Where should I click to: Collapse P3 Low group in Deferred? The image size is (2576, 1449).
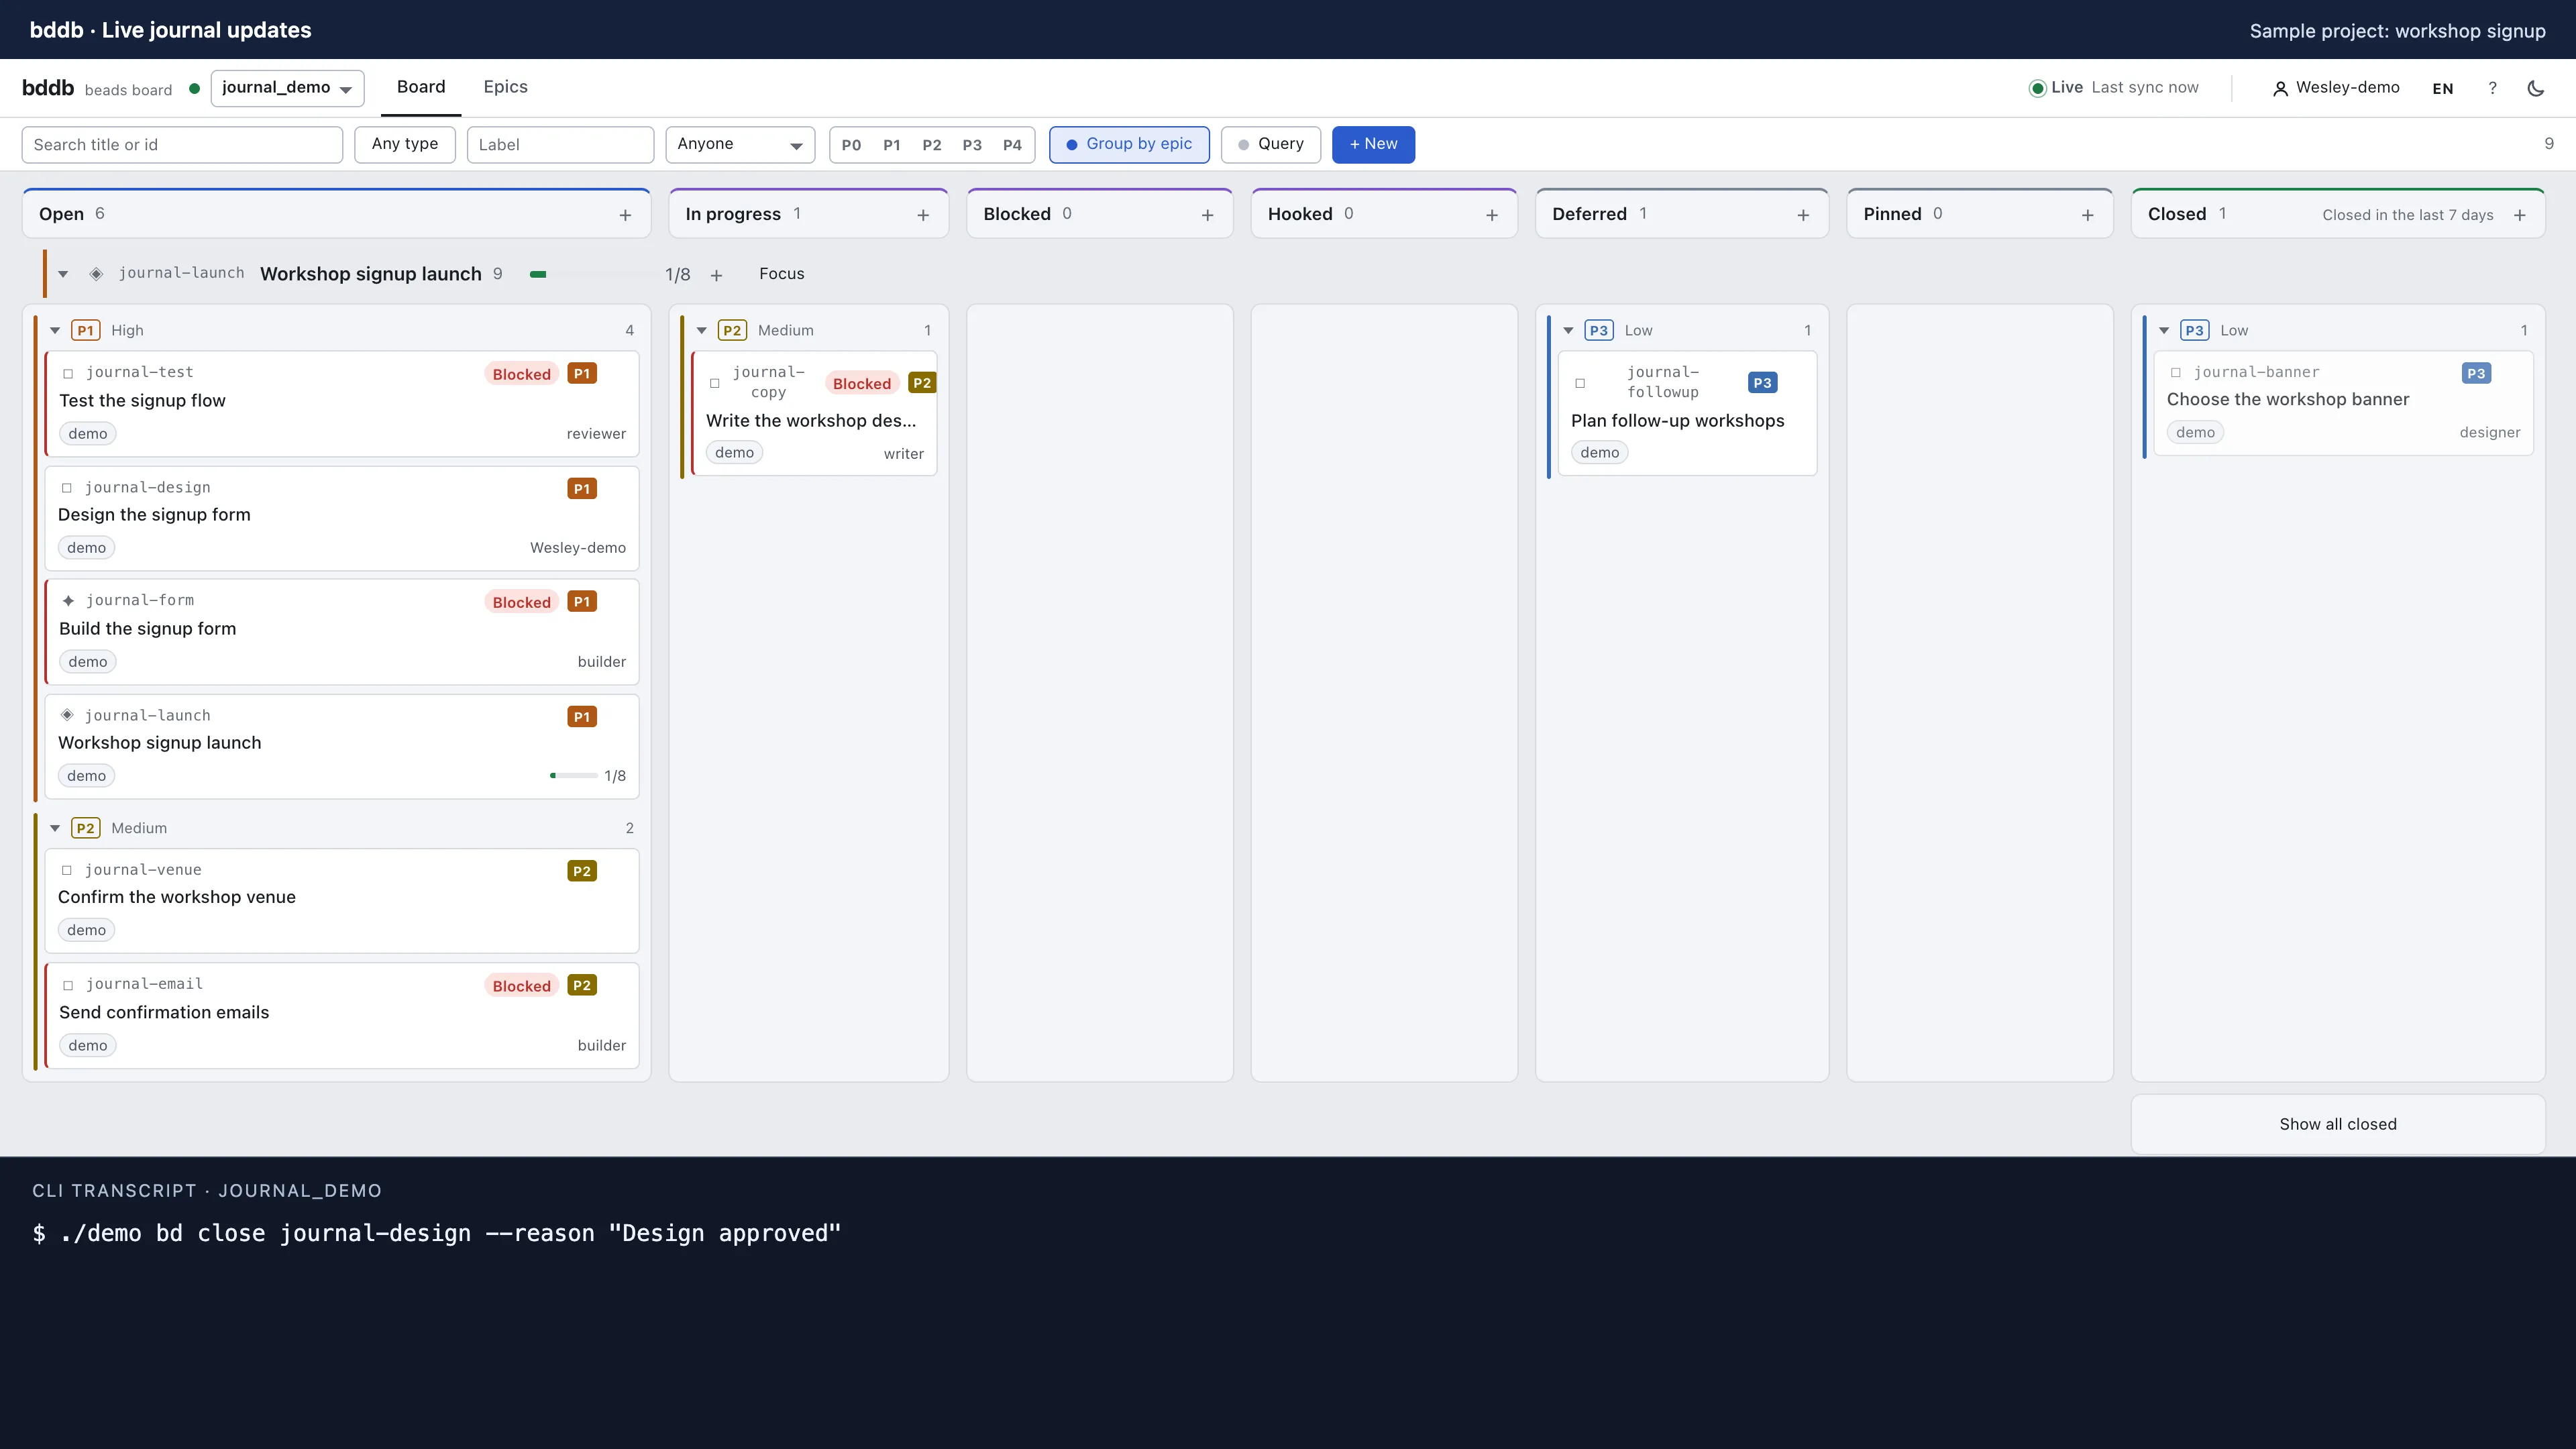pyautogui.click(x=1568, y=331)
